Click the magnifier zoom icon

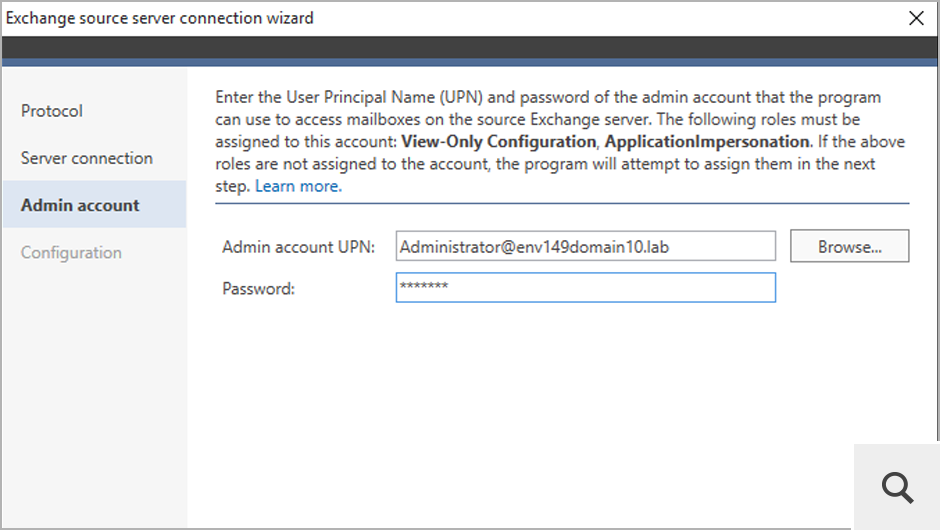tap(897, 487)
